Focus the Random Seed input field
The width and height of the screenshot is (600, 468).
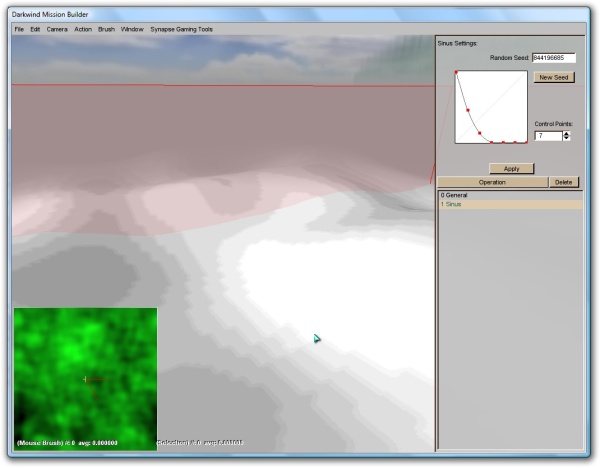coord(553,58)
